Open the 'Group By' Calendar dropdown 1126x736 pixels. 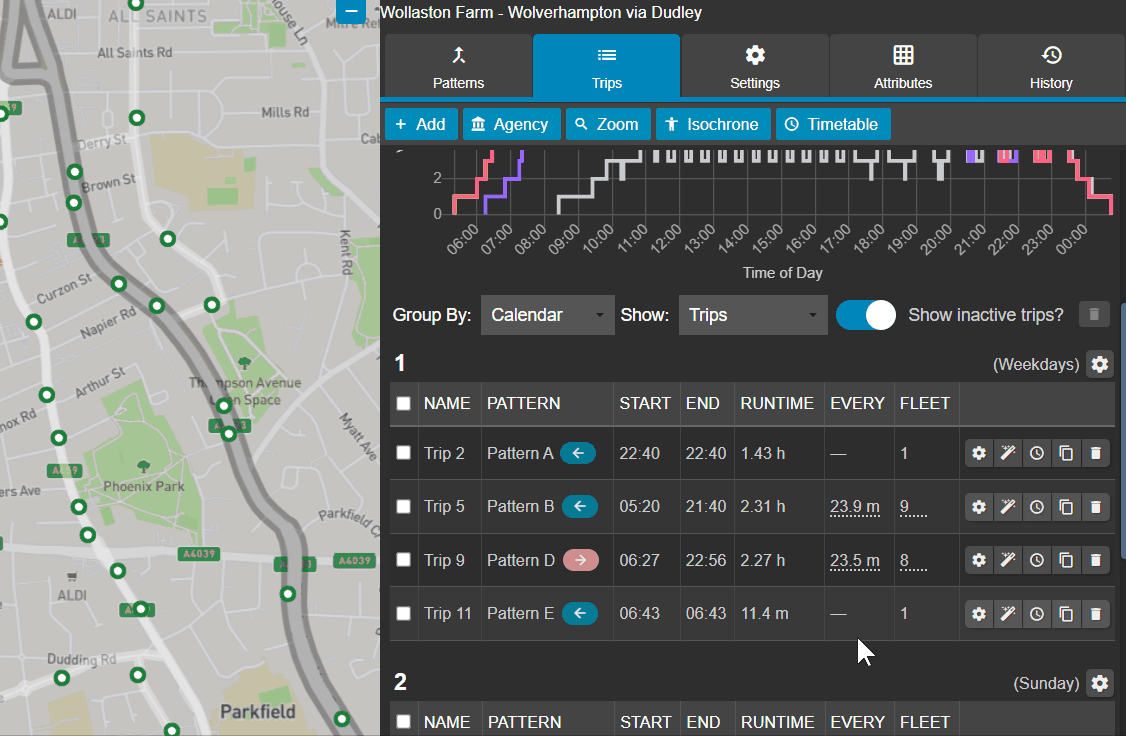[x=547, y=314]
